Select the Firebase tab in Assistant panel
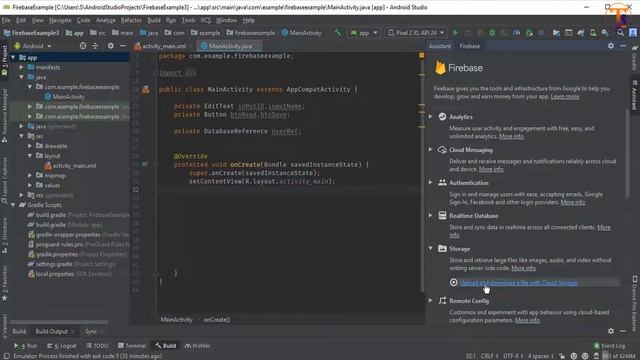The image size is (640, 360). [470, 46]
